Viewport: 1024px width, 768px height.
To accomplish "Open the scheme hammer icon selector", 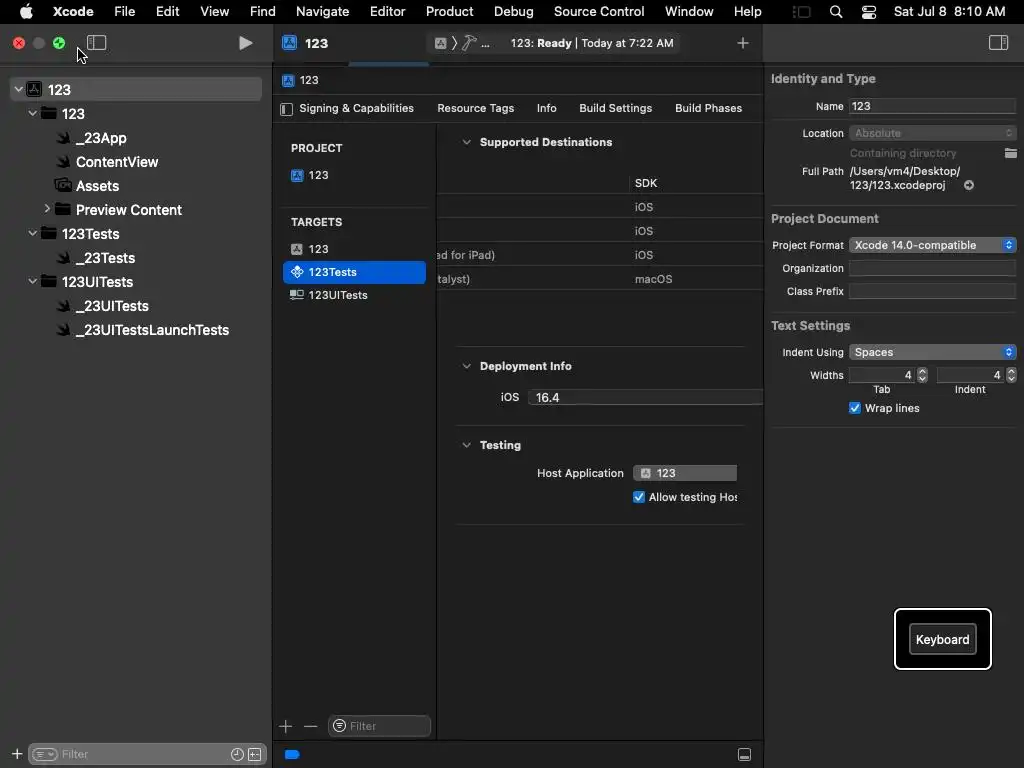I will pyautogui.click(x=469, y=43).
